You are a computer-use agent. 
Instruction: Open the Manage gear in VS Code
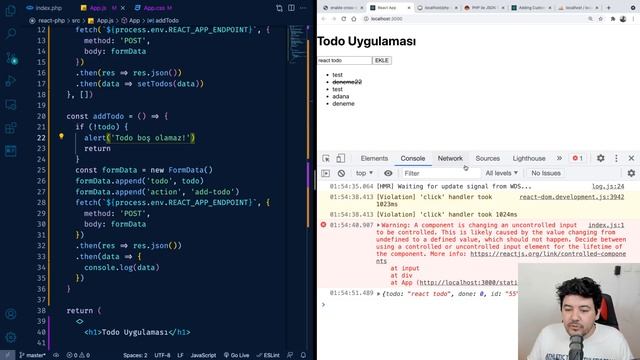click(x=11, y=337)
